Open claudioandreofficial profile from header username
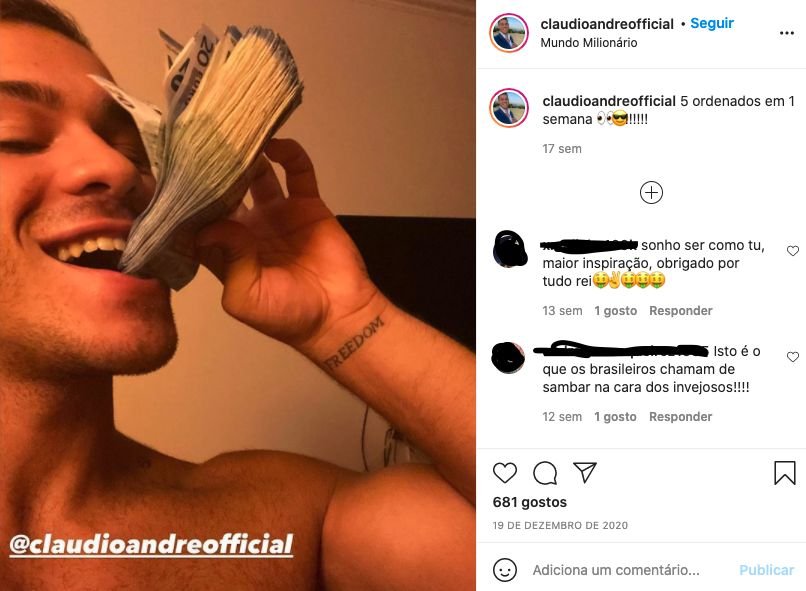This screenshot has height=591, width=806. [x=607, y=24]
